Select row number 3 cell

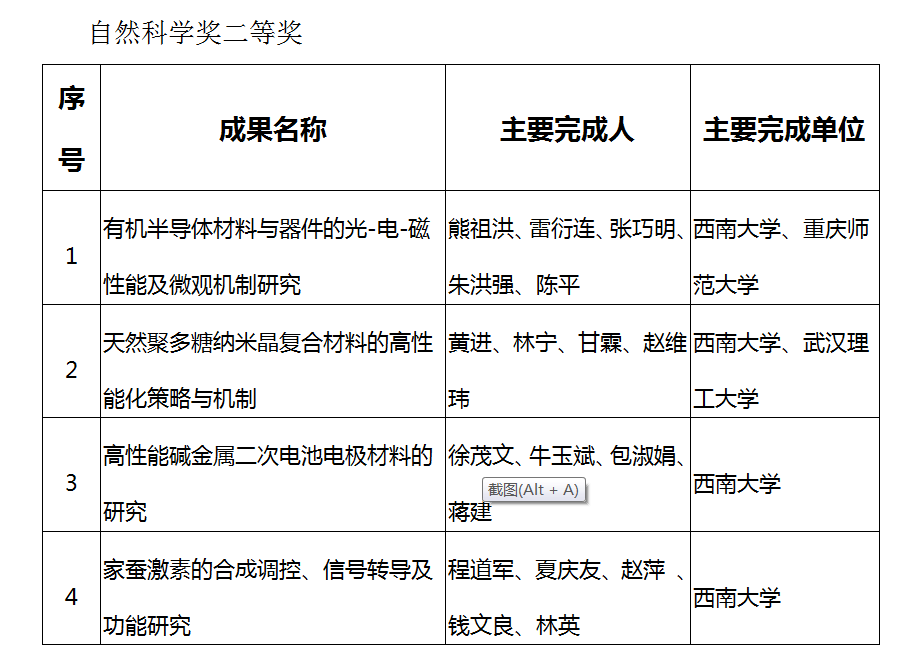click(x=71, y=484)
